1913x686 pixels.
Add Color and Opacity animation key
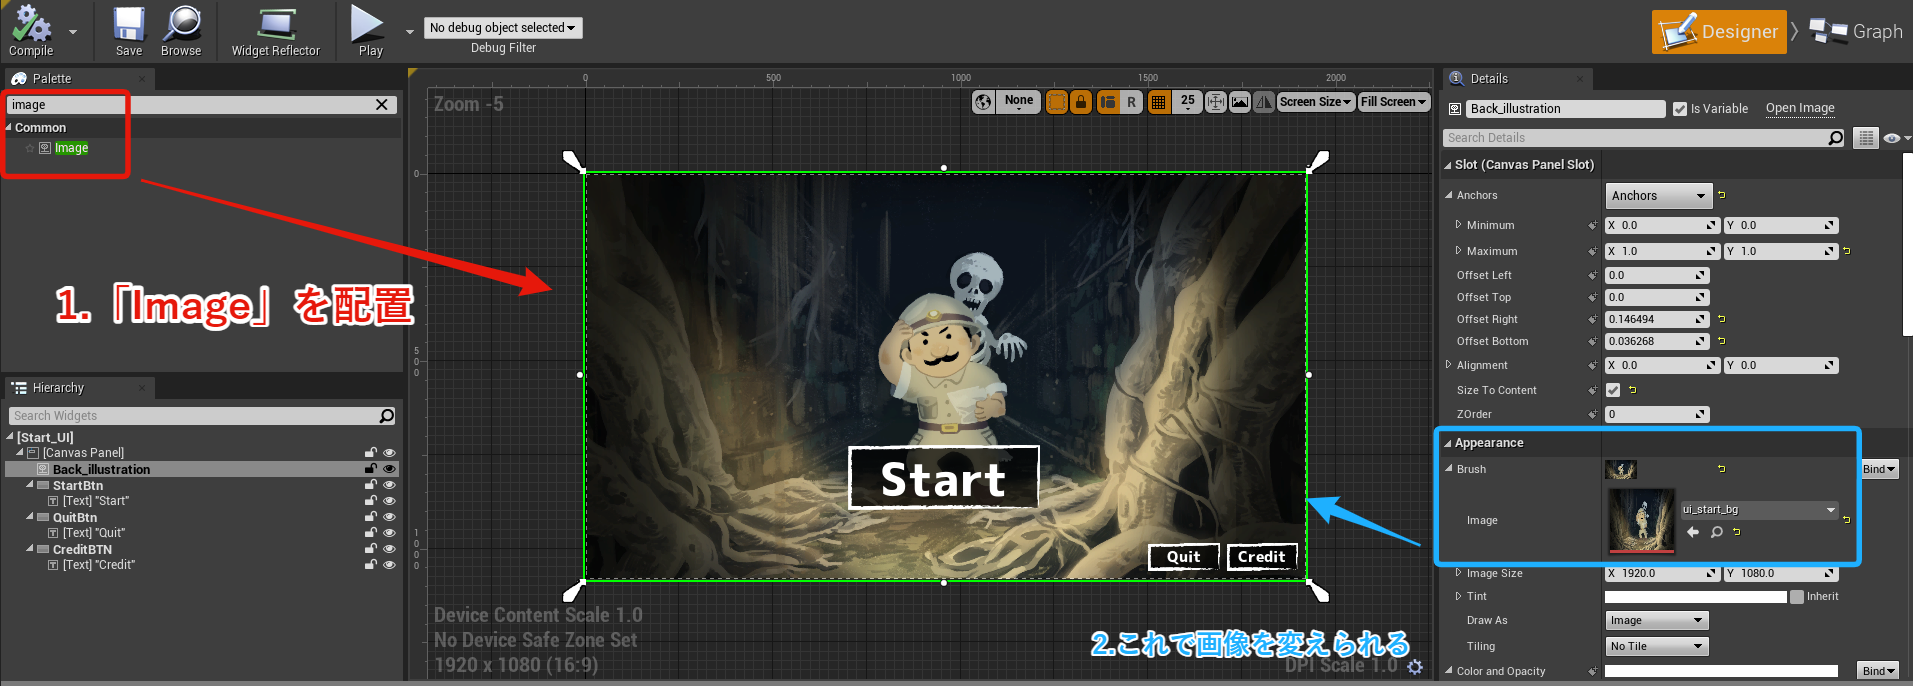click(x=1591, y=671)
